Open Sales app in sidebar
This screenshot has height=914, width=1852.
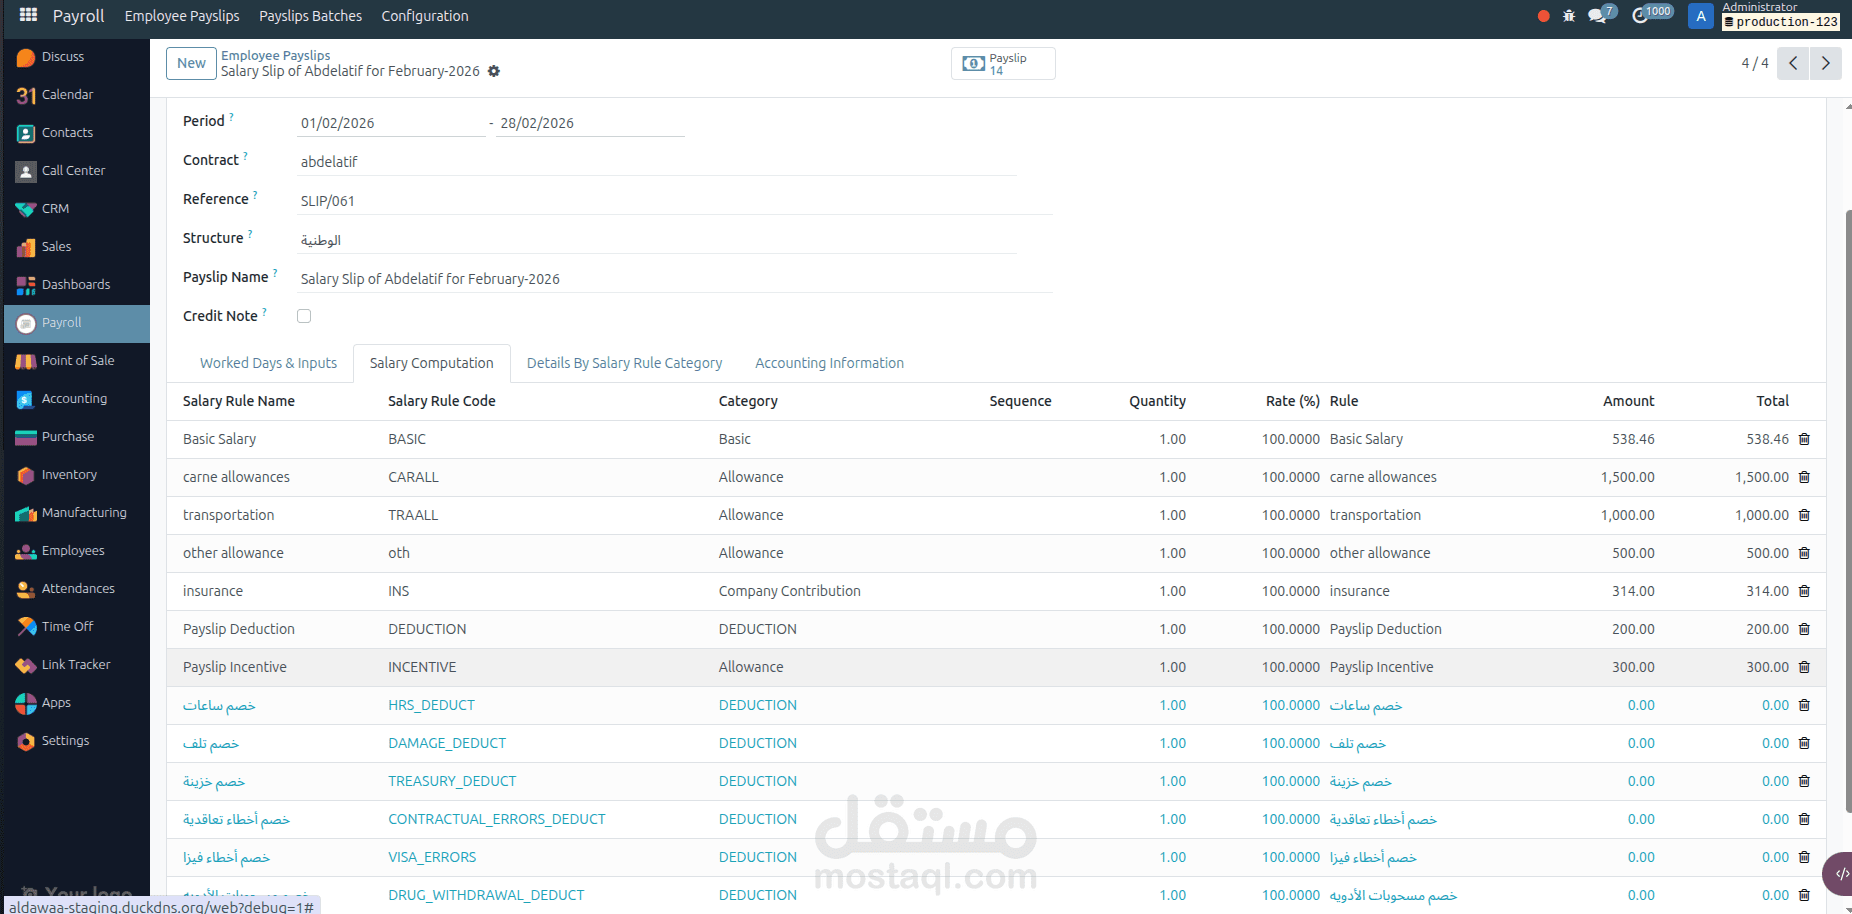tap(77, 247)
